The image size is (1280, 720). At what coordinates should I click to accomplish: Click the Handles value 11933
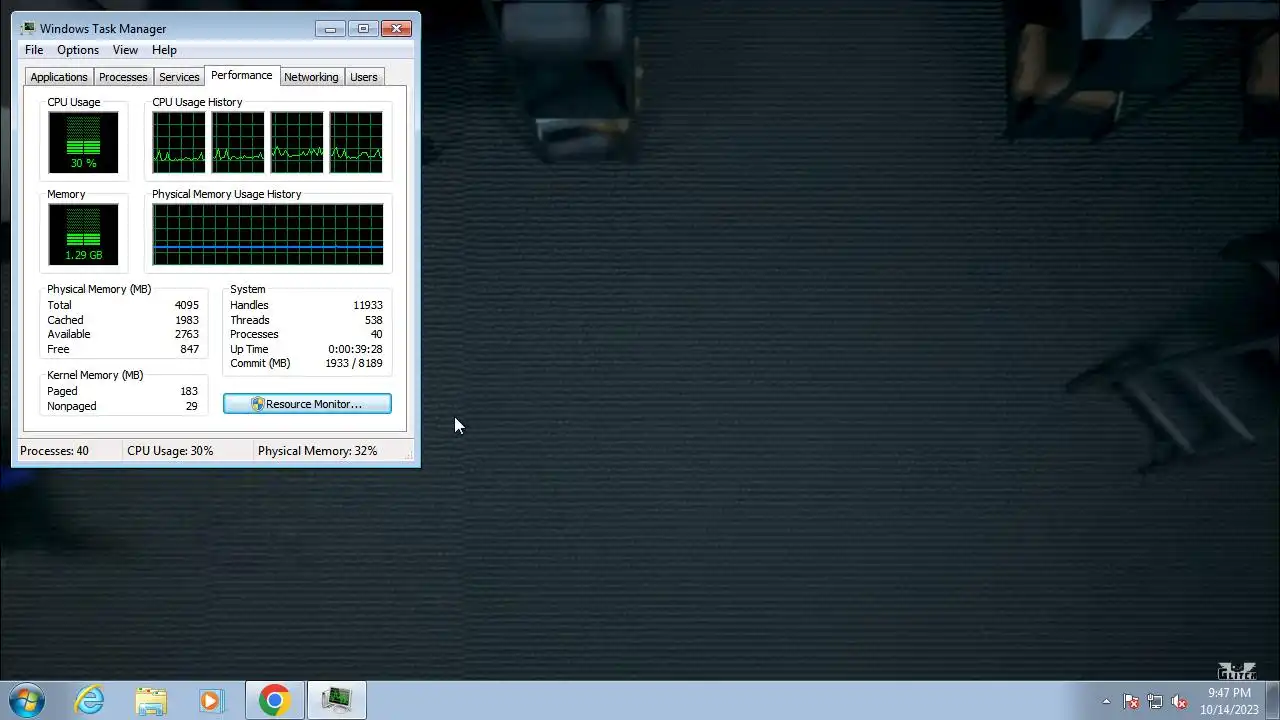click(368, 305)
